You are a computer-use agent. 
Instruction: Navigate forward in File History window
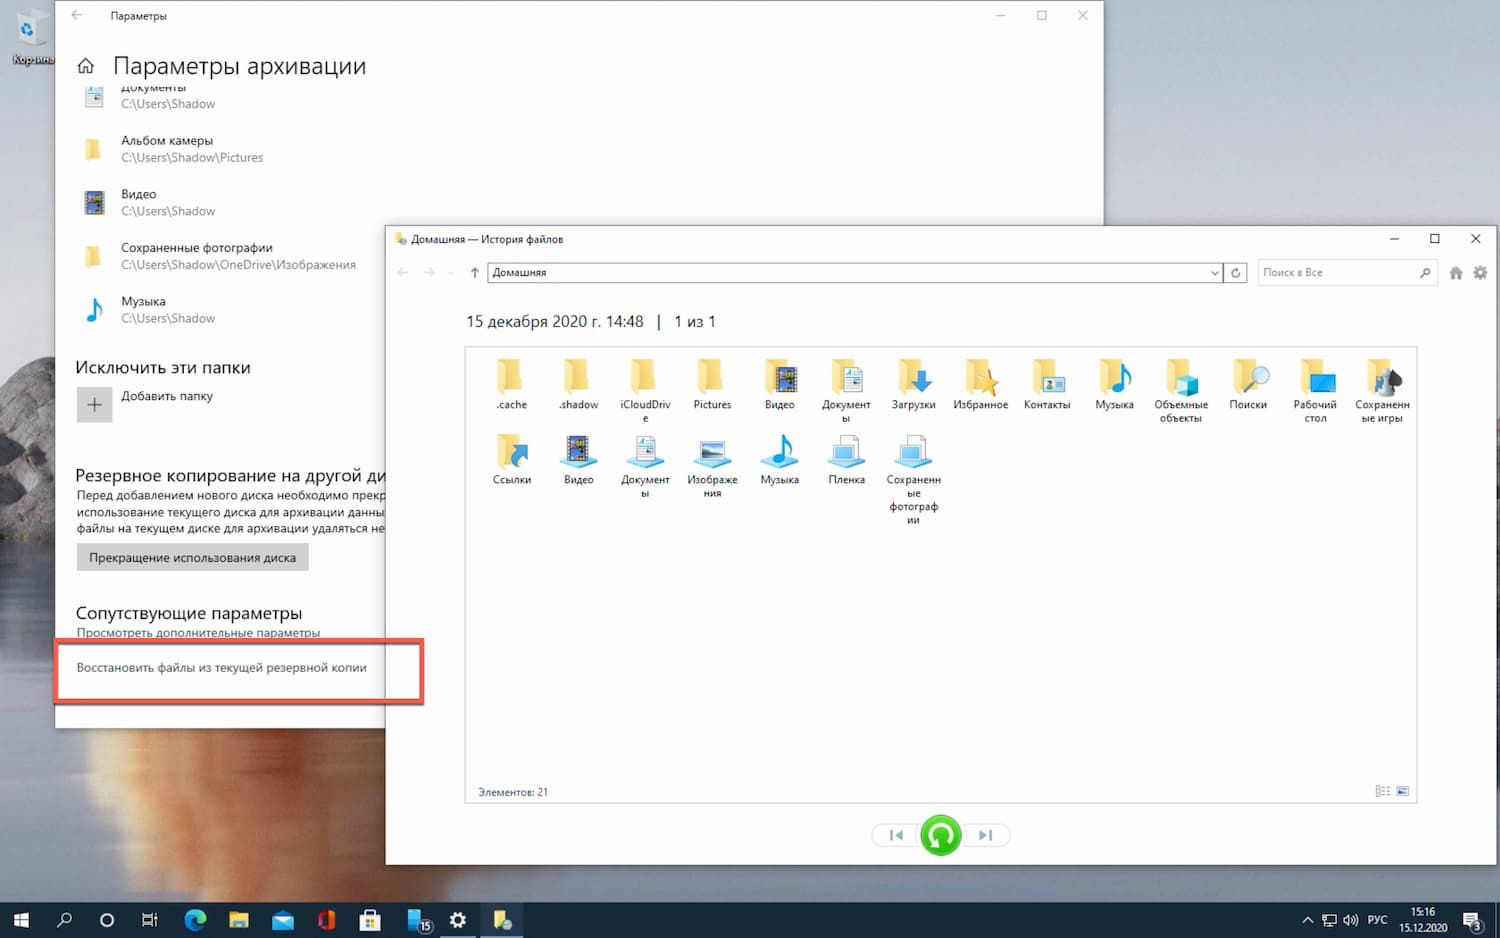429,272
